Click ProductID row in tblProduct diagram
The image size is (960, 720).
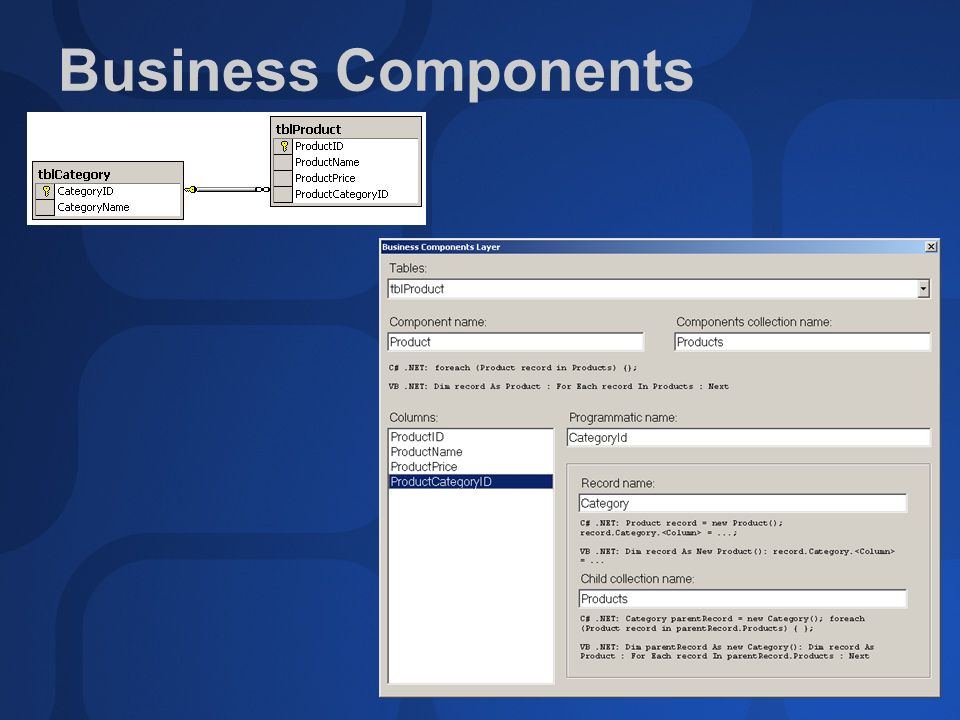347,146
